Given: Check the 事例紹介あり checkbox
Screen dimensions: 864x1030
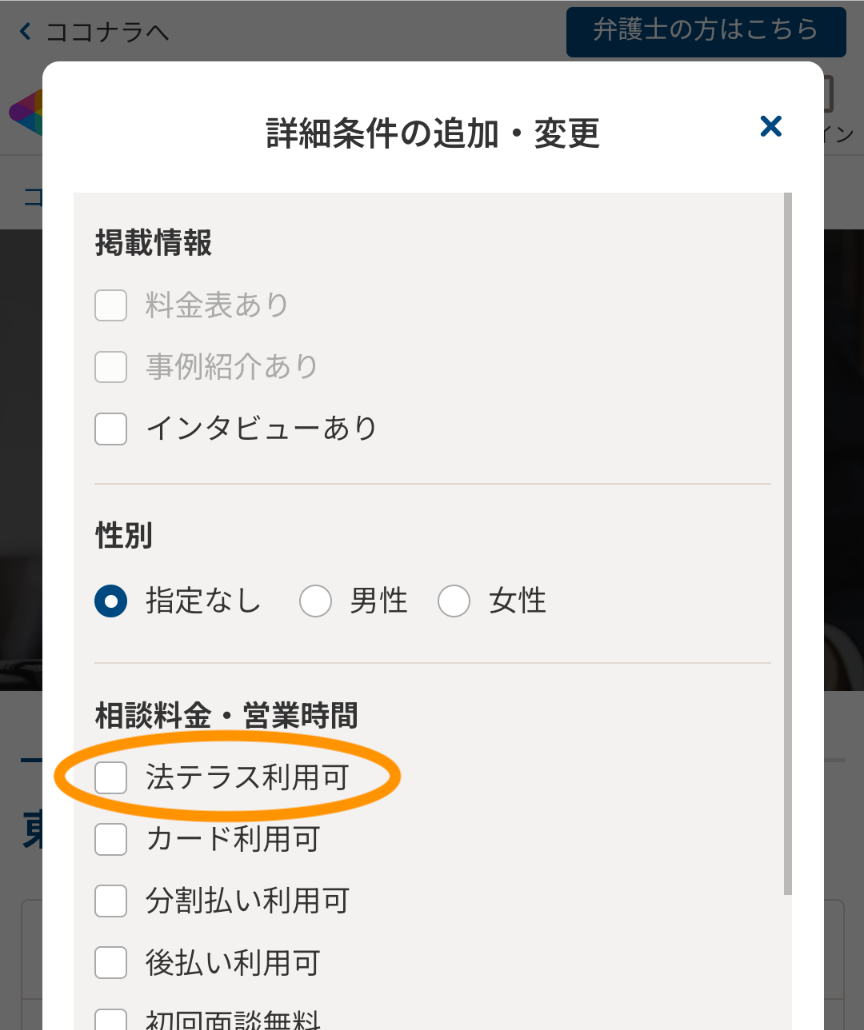Looking at the screenshot, I should pos(111,367).
